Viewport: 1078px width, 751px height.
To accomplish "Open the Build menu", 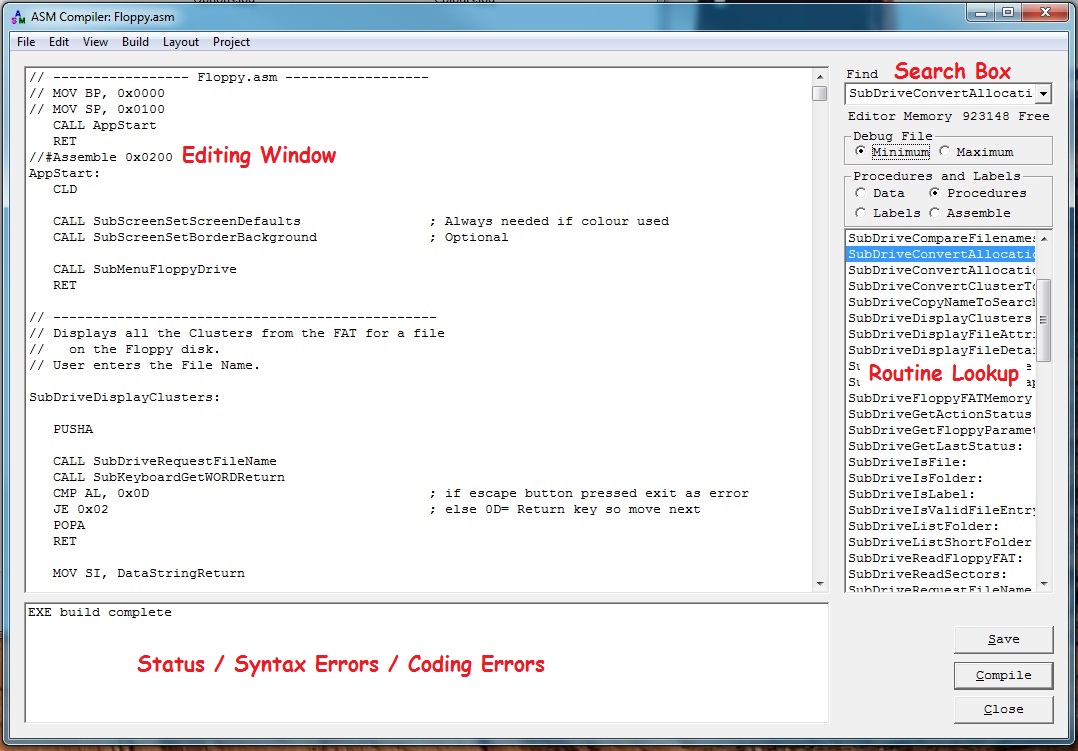I will [135, 42].
